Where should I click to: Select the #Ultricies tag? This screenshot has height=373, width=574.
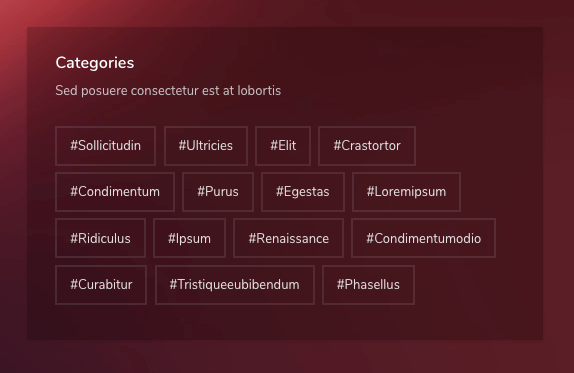click(206, 146)
